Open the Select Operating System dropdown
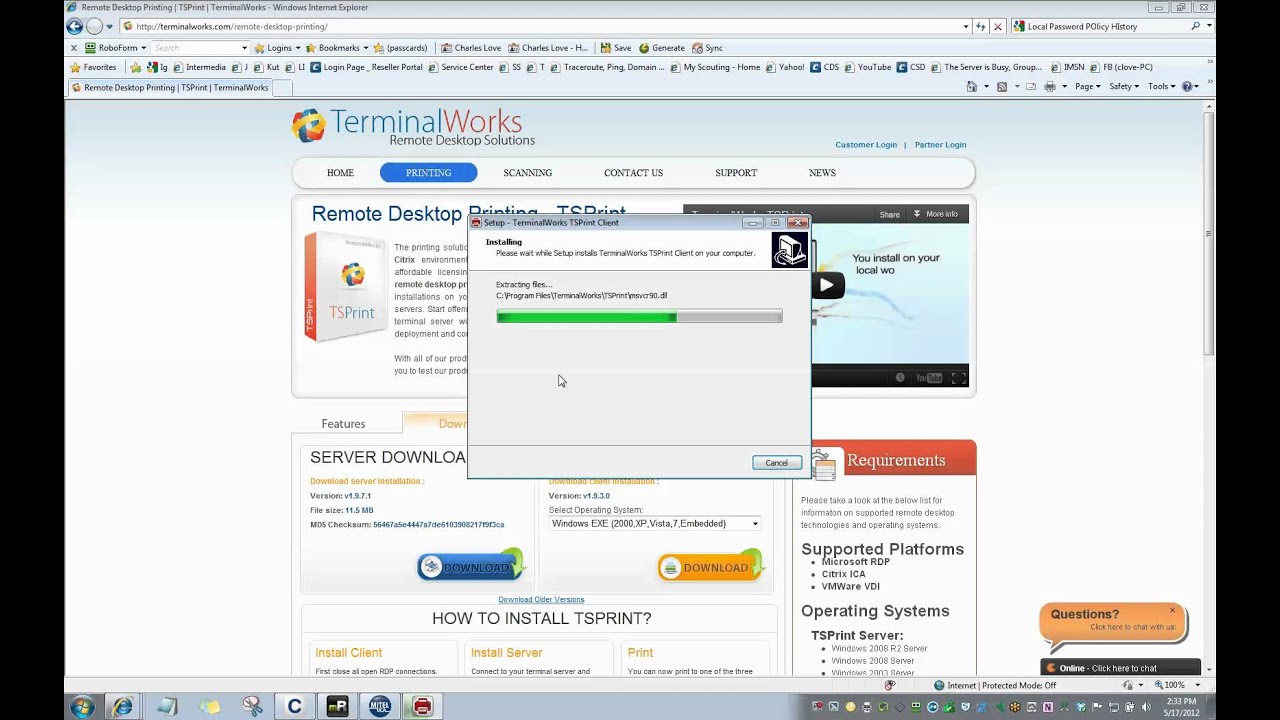The width and height of the screenshot is (1280, 720). 655,523
